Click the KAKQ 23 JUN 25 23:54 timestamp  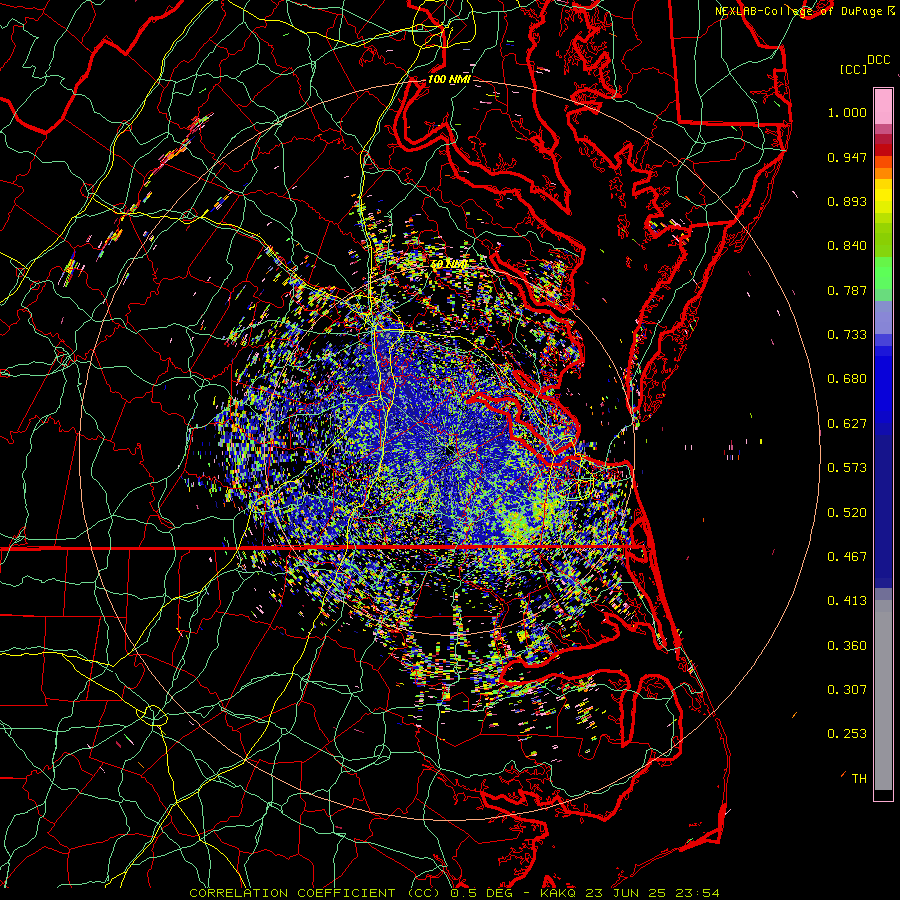click(629, 893)
